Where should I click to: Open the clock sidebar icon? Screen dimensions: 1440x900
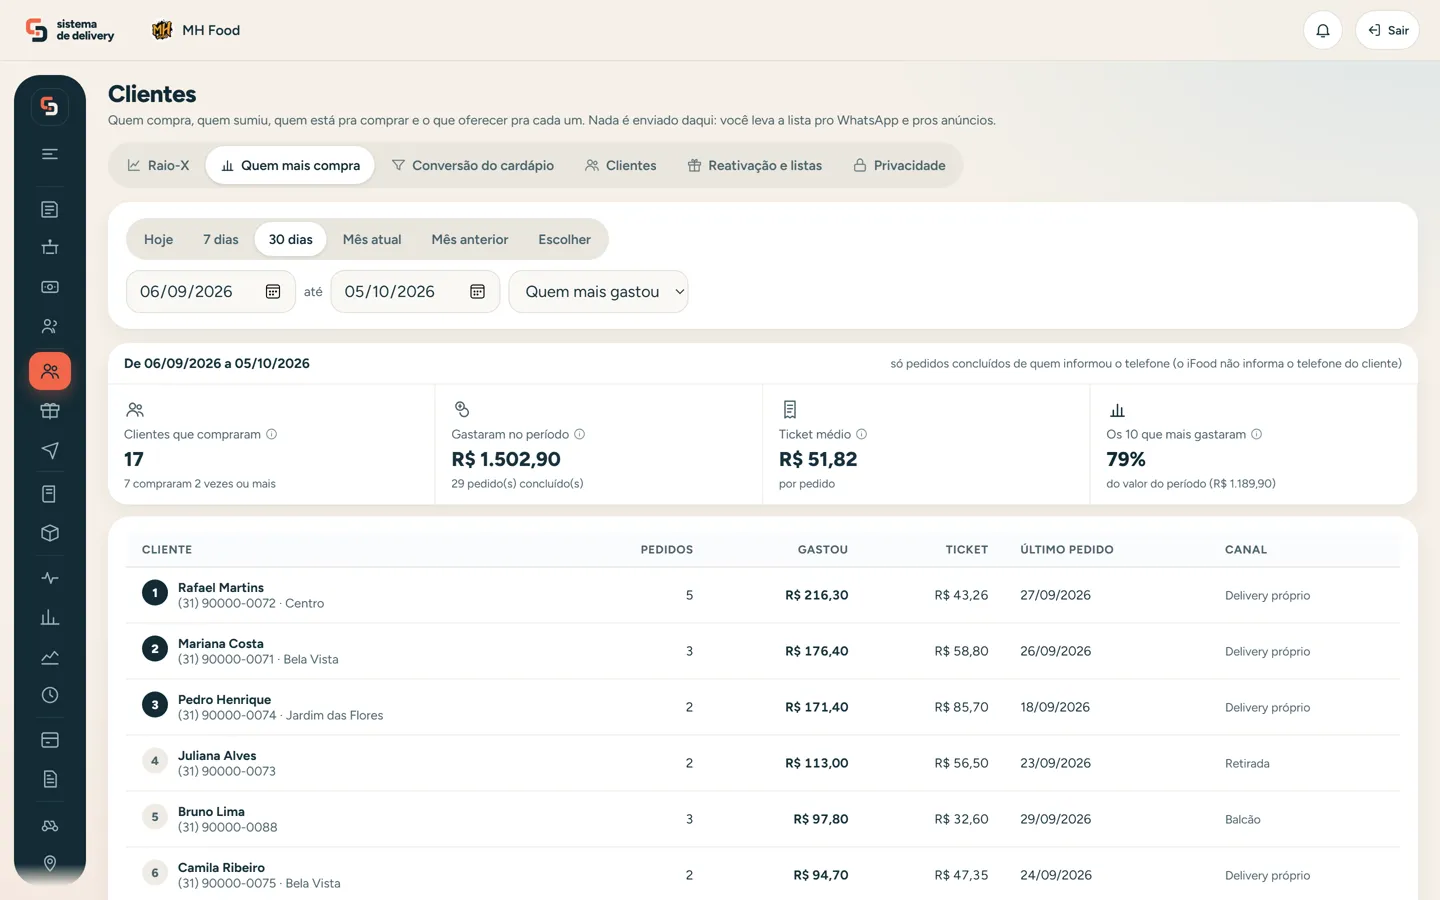point(50,696)
